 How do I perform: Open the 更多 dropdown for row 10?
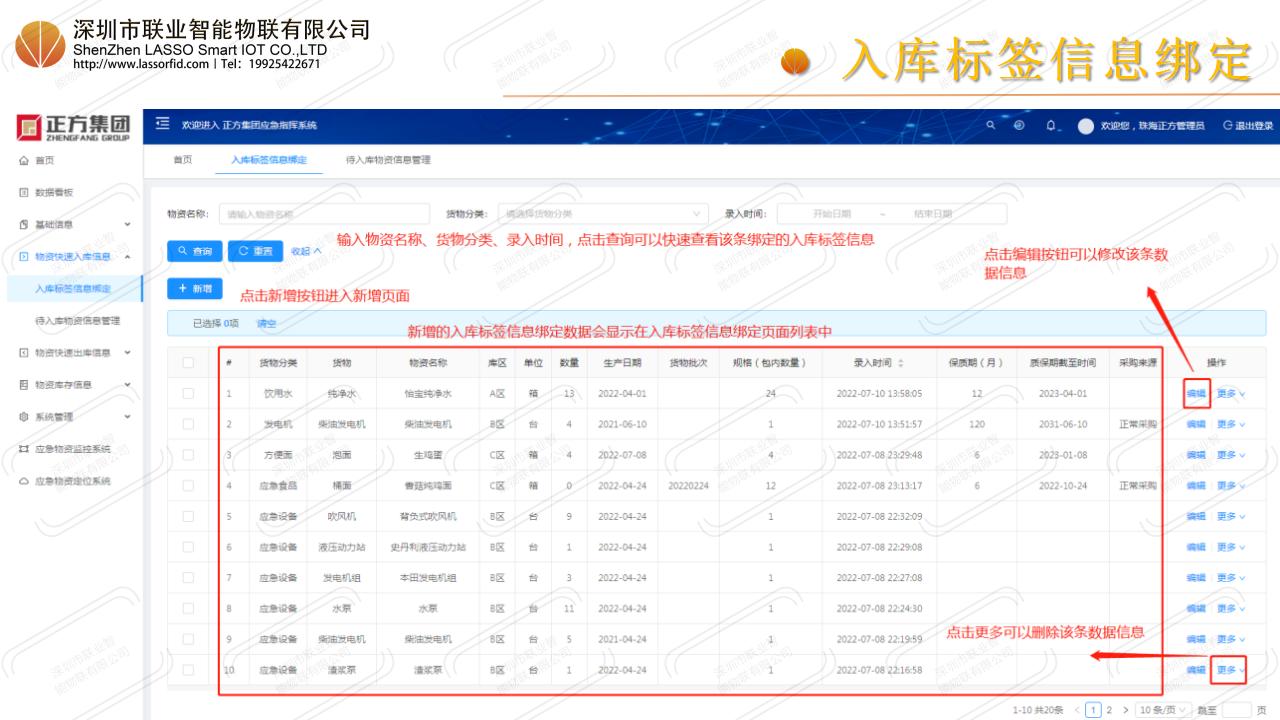pos(1230,670)
